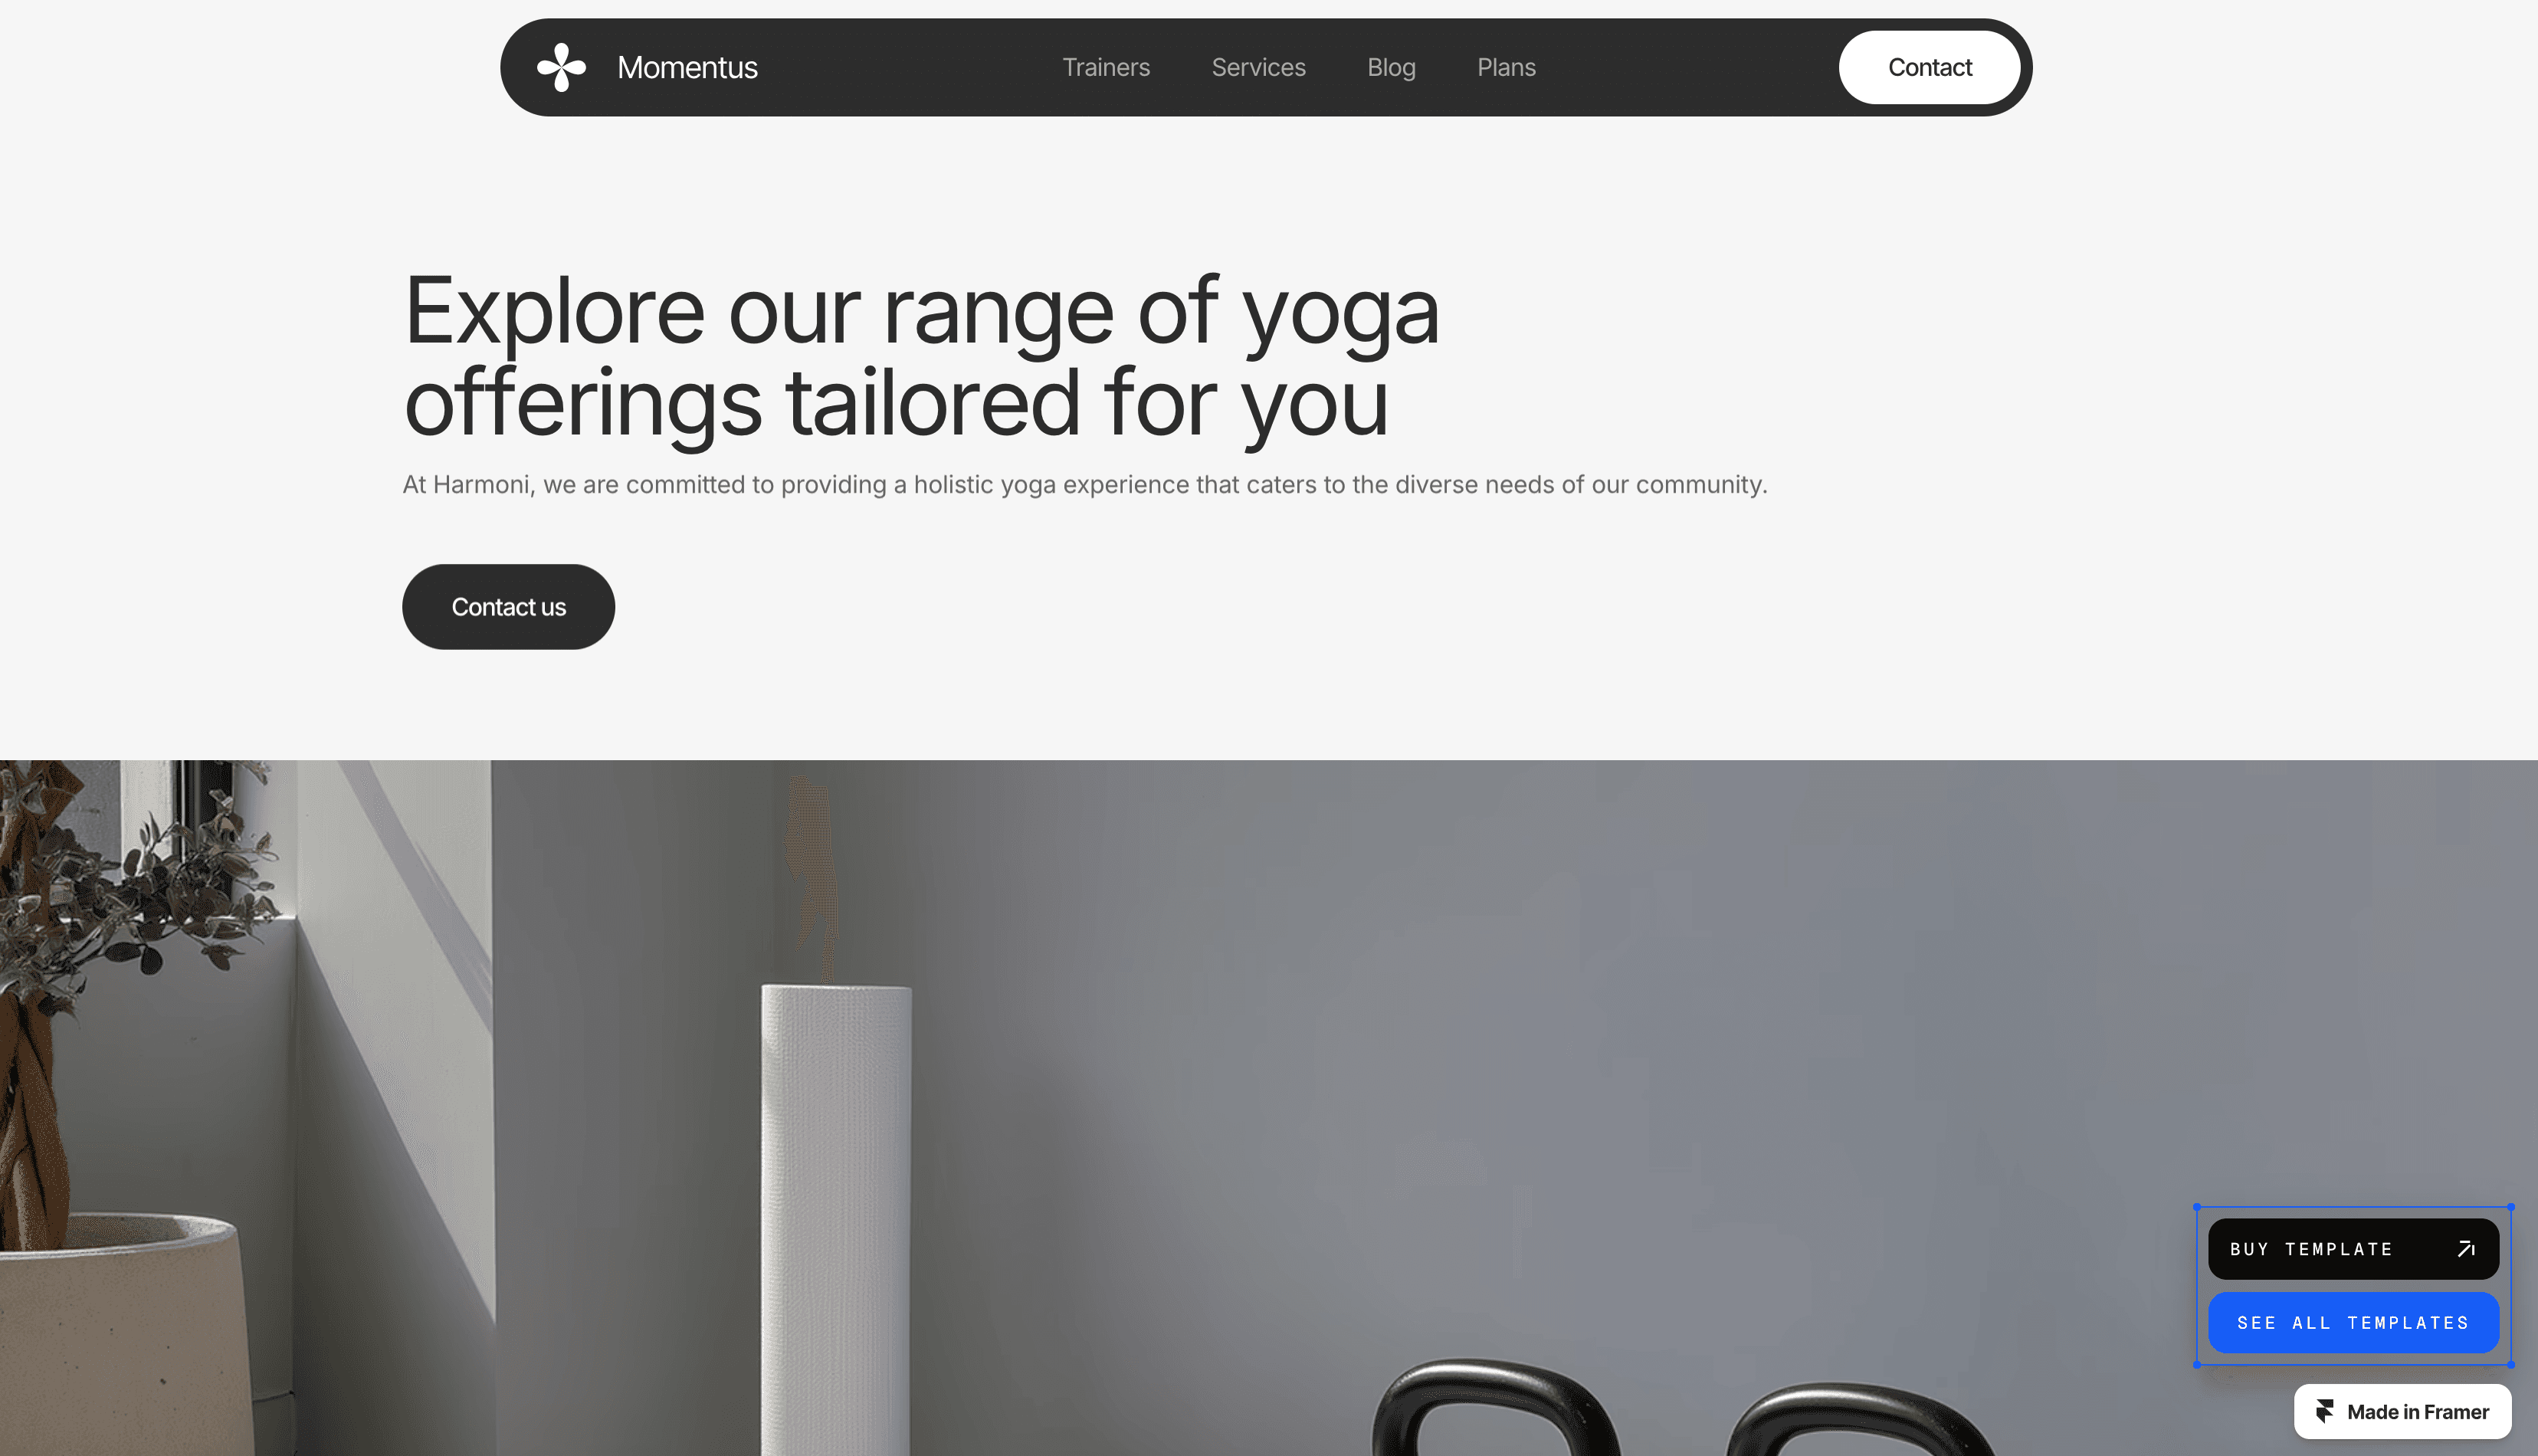This screenshot has width=2538, height=1456.
Task: Go to the Blog page
Action: click(1391, 68)
